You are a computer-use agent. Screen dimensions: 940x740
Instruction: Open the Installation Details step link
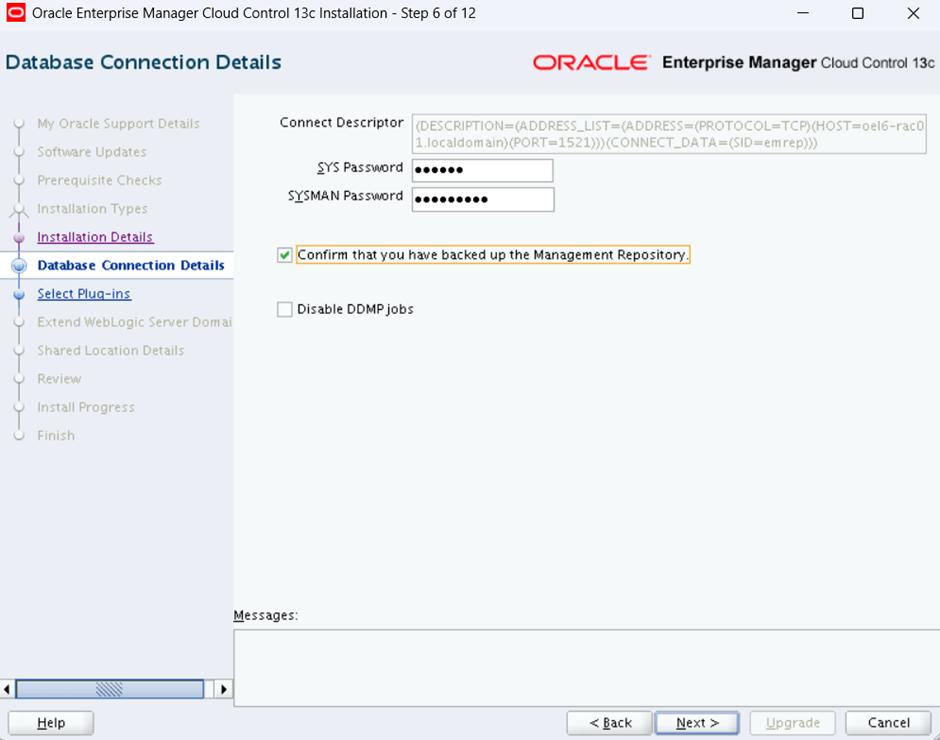tap(95, 237)
